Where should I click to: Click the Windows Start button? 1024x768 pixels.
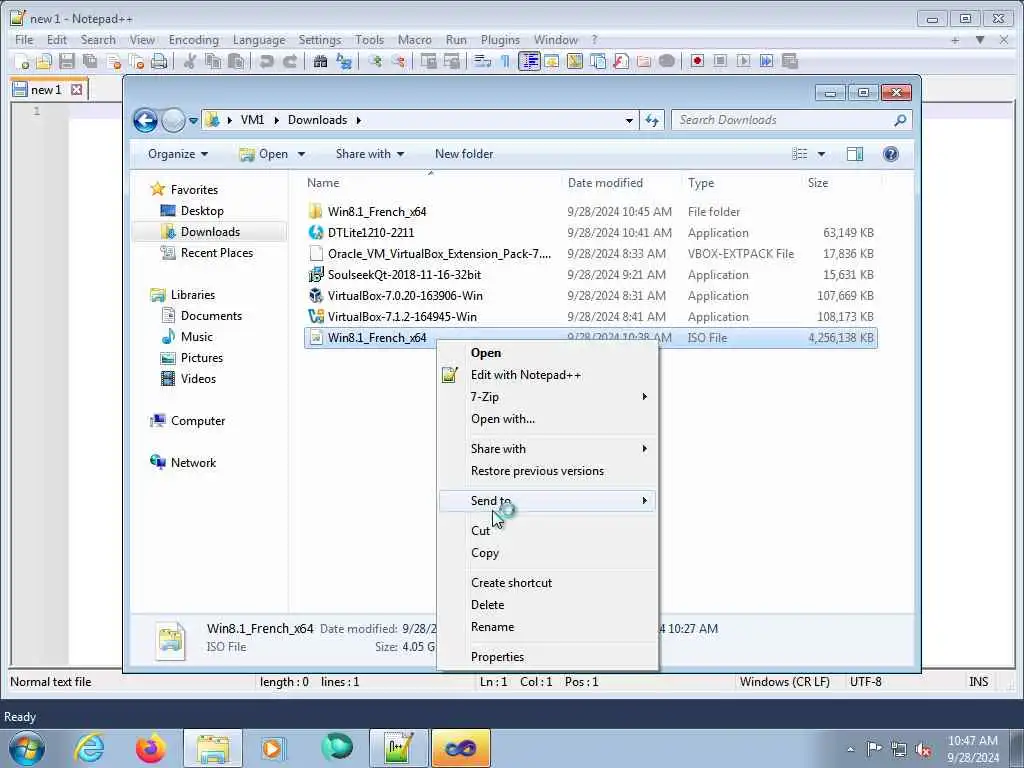coord(26,748)
